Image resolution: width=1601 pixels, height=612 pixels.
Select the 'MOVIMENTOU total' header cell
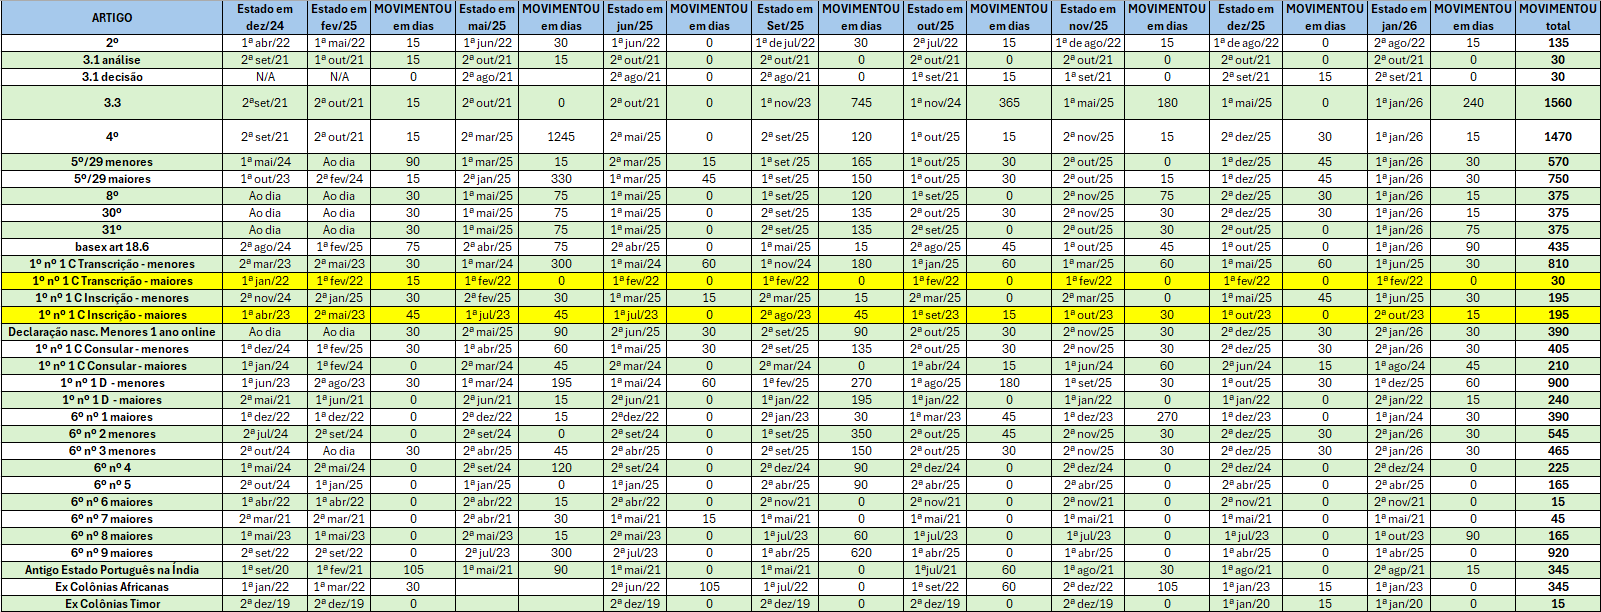pyautogui.click(x=1557, y=17)
